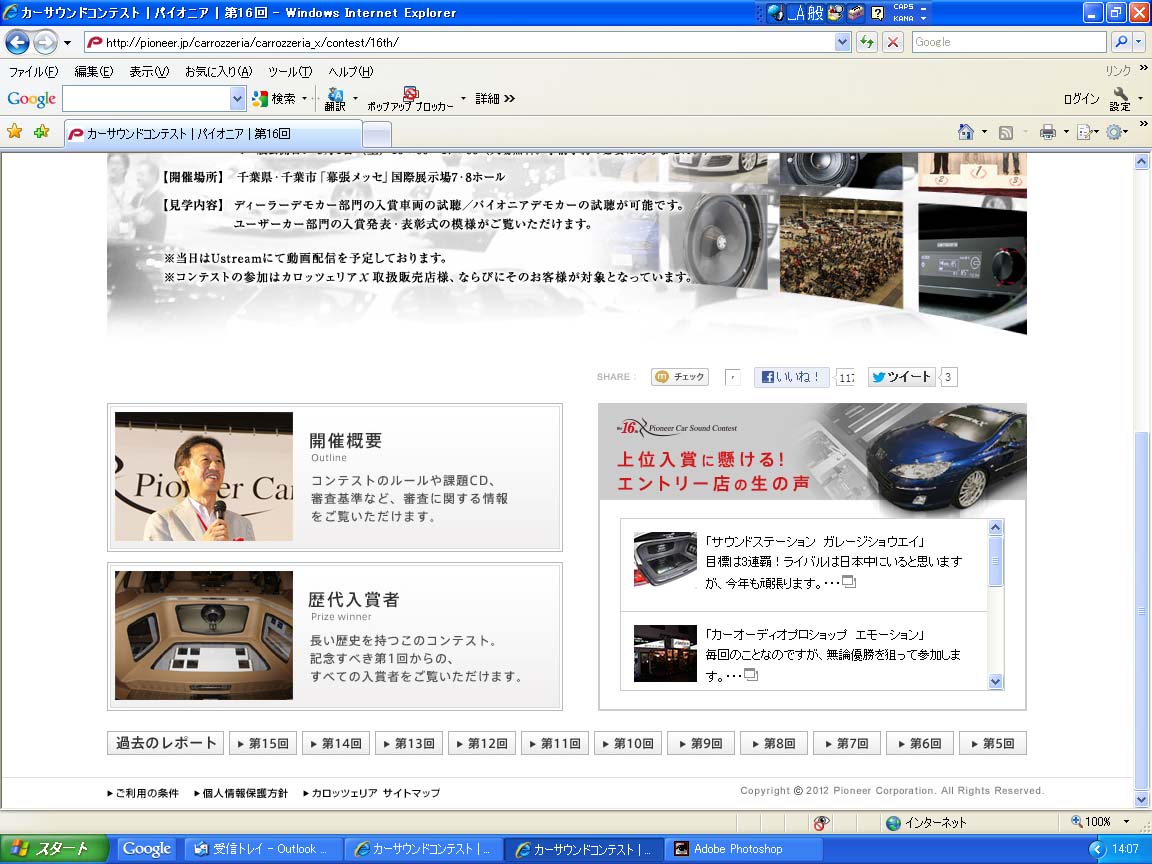The image size is (1152, 864).
Task: Open the search provider dropdown arrow
Action: pos(1140,42)
